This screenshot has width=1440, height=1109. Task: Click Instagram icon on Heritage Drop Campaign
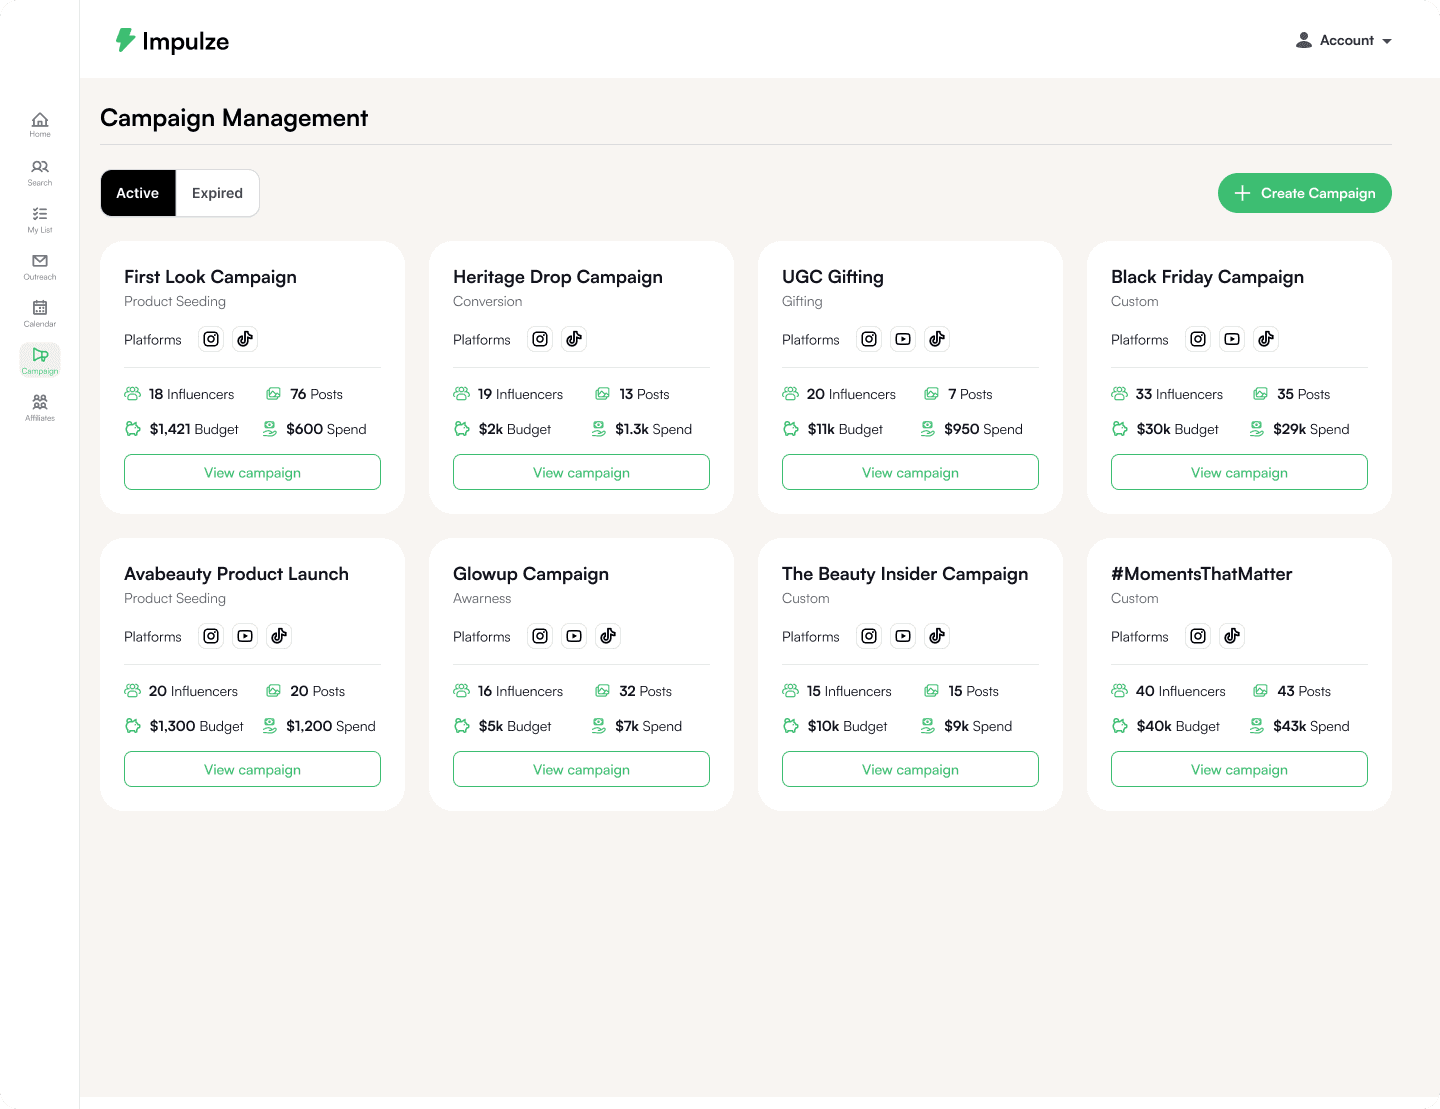(540, 339)
